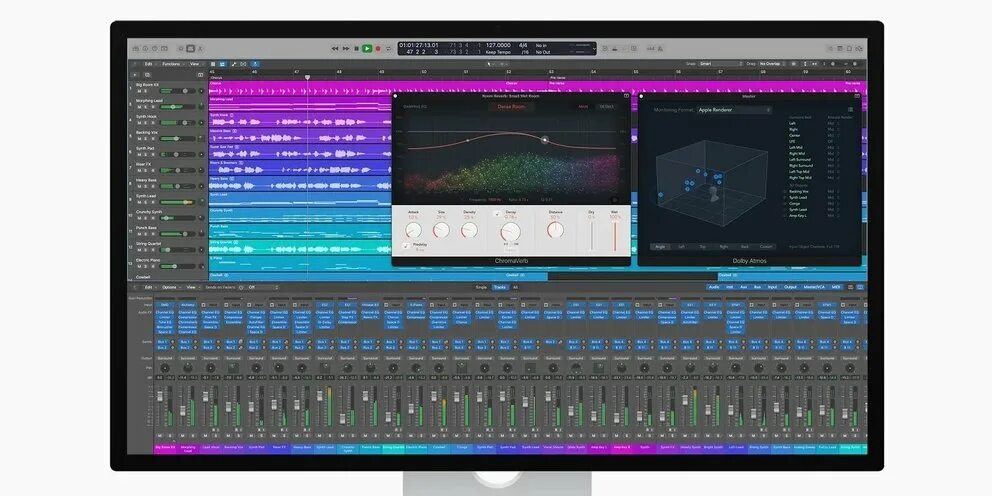Image resolution: width=992 pixels, height=496 pixels.
Task: Open the Sends on Faders Off dropdown
Action: [x=263, y=287]
